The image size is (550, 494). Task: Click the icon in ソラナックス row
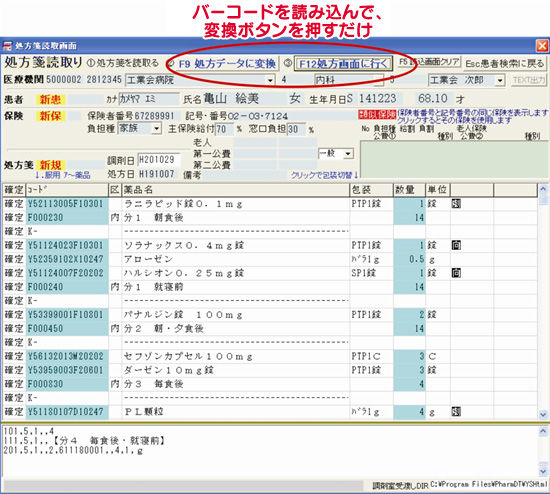[x=456, y=245]
